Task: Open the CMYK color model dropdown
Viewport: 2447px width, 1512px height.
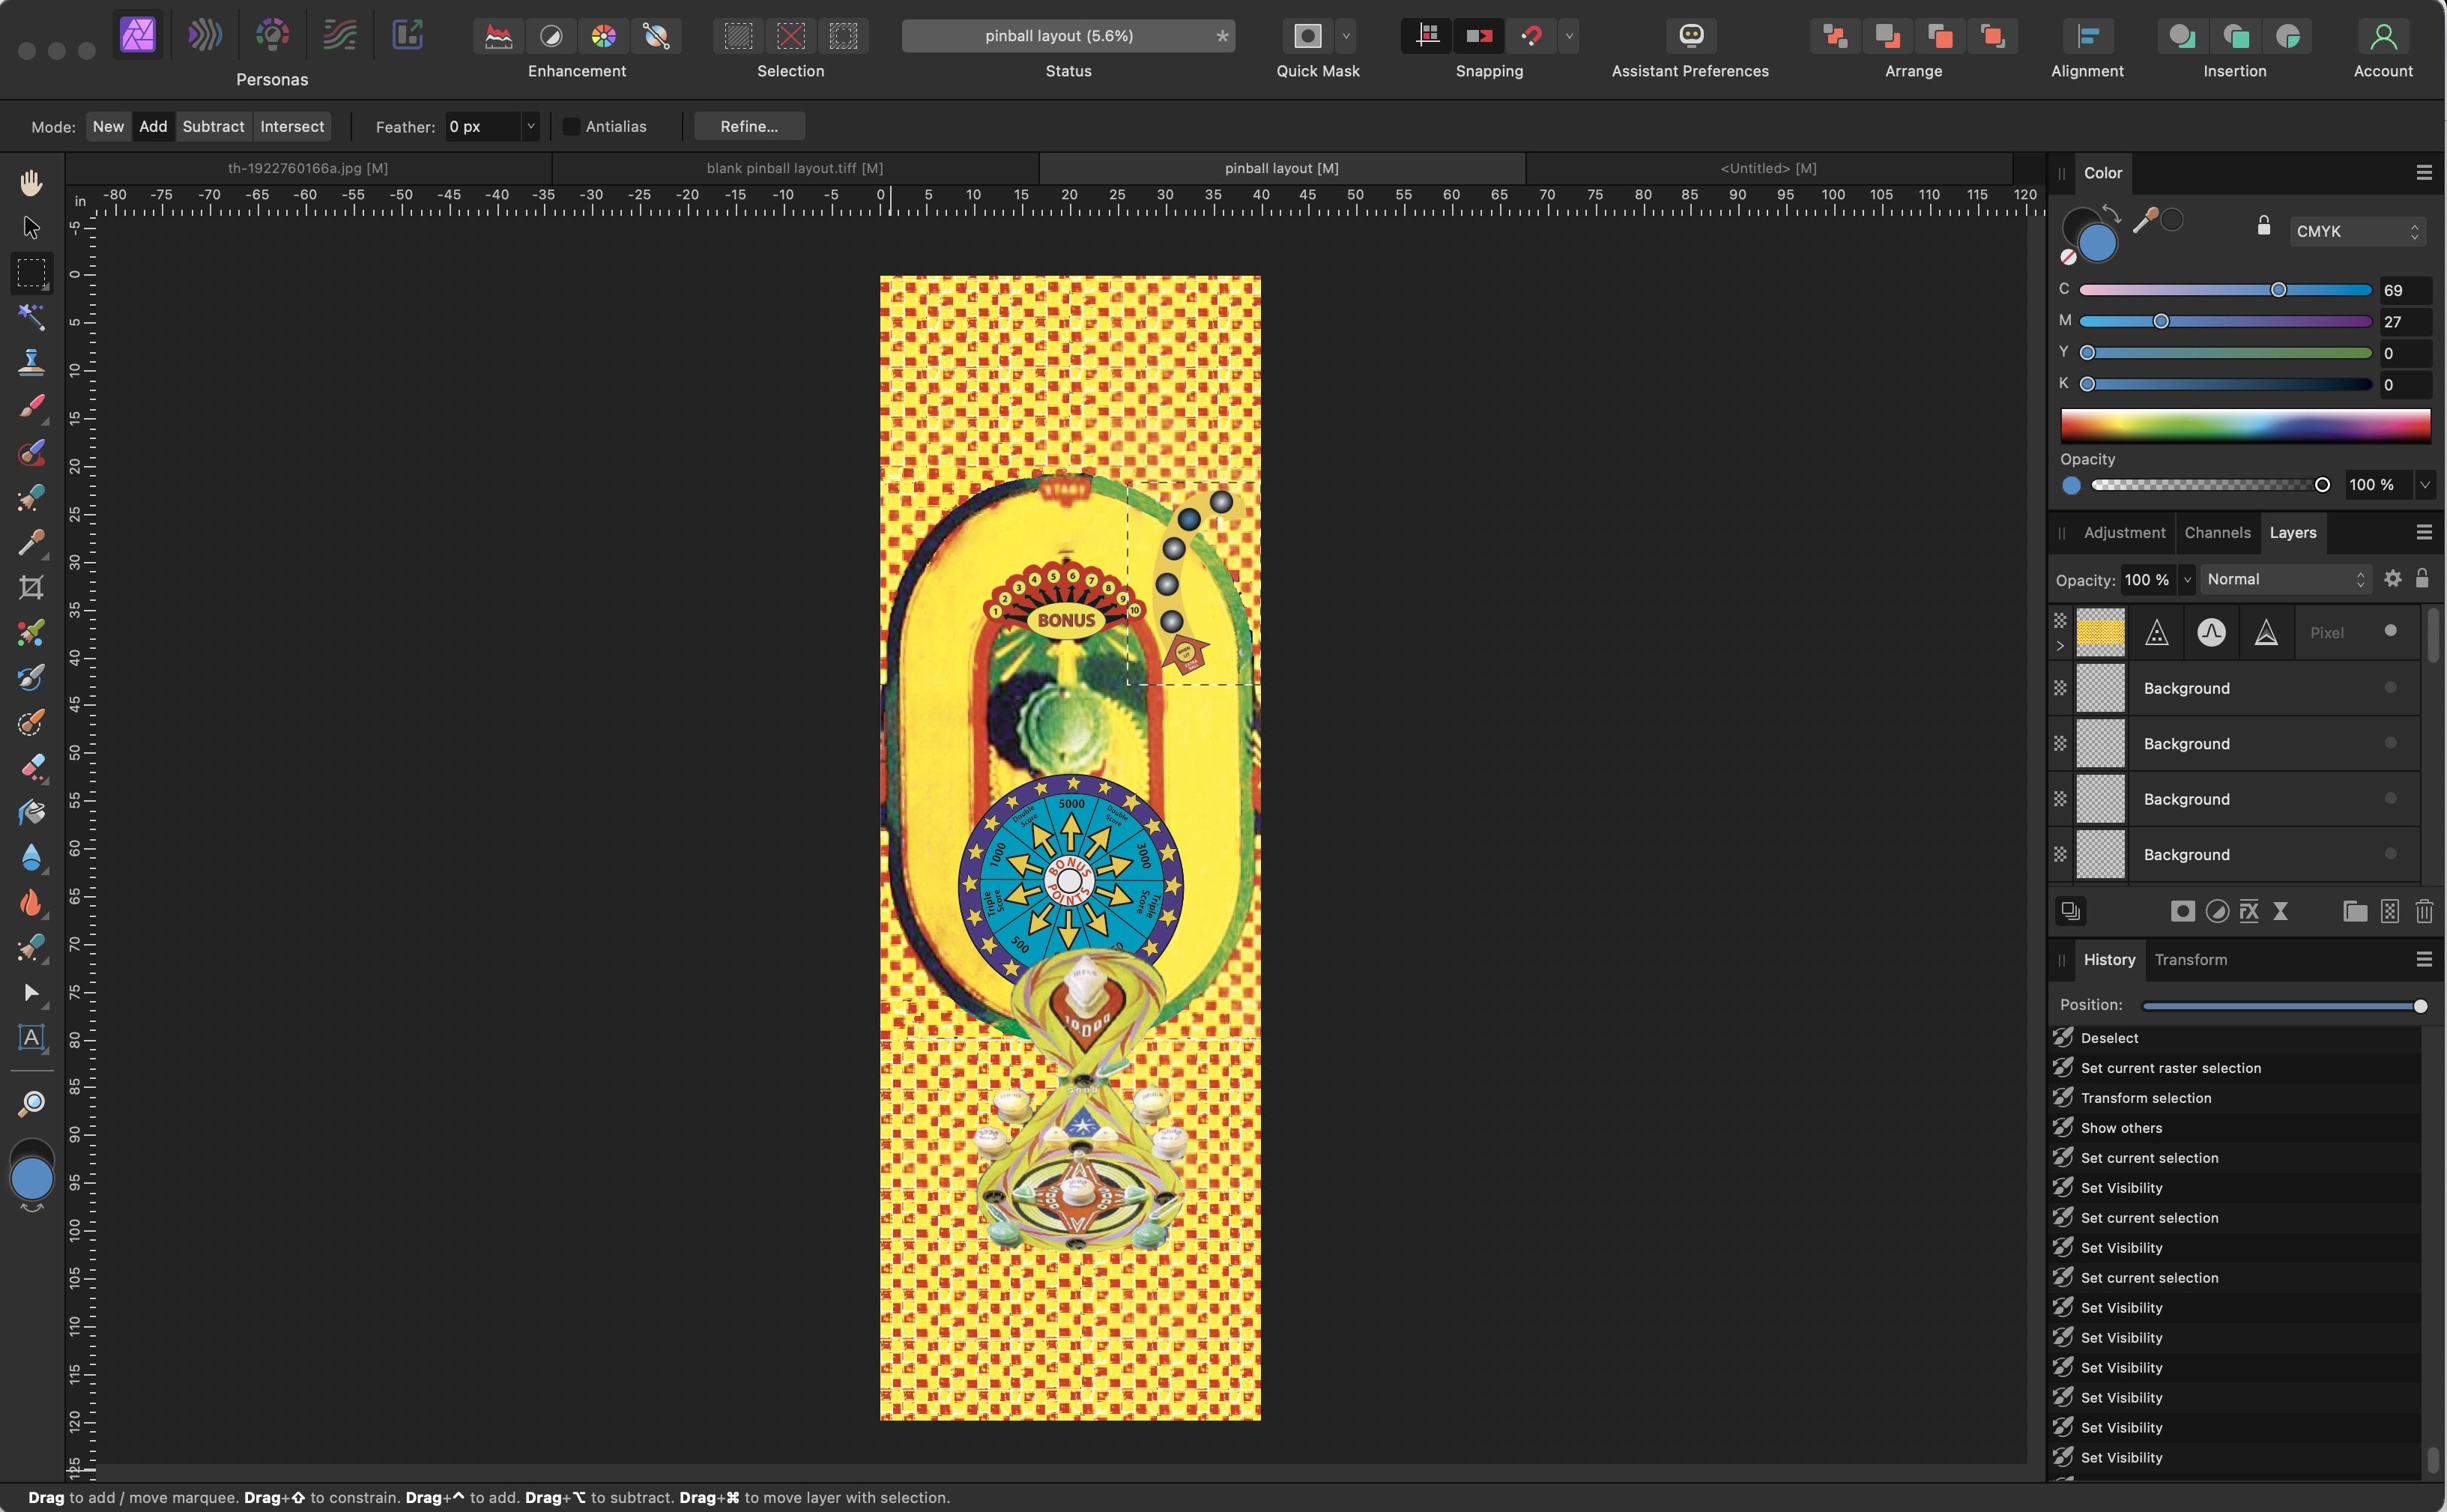Action: point(2357,231)
